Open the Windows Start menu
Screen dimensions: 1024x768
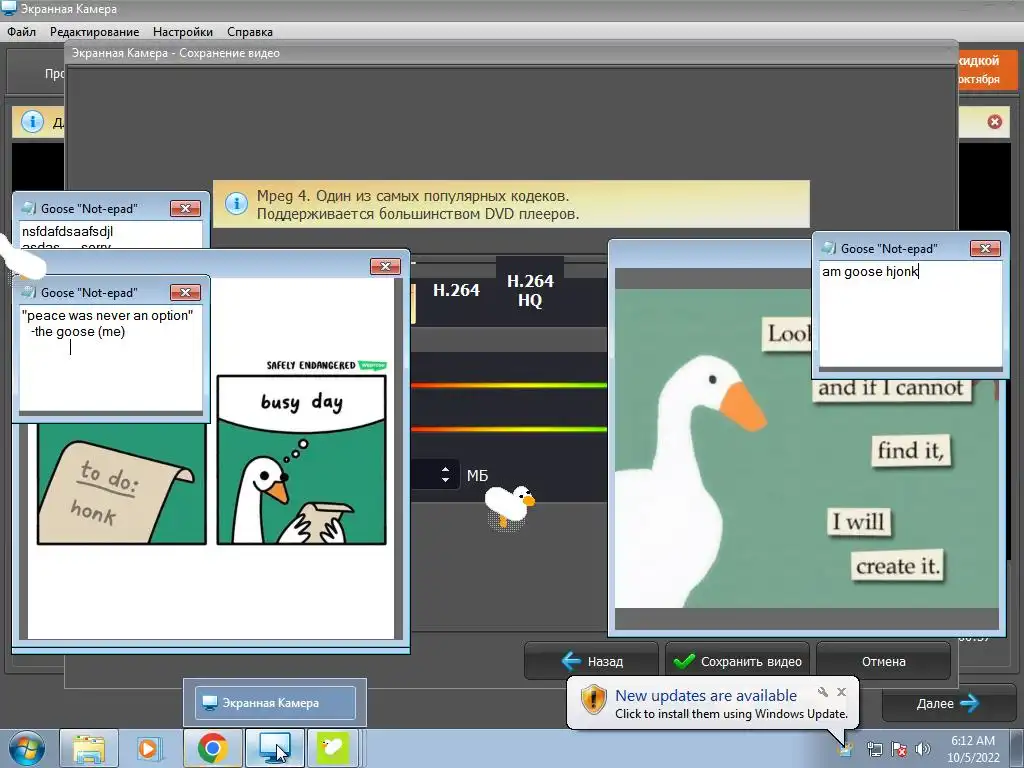click(x=26, y=748)
